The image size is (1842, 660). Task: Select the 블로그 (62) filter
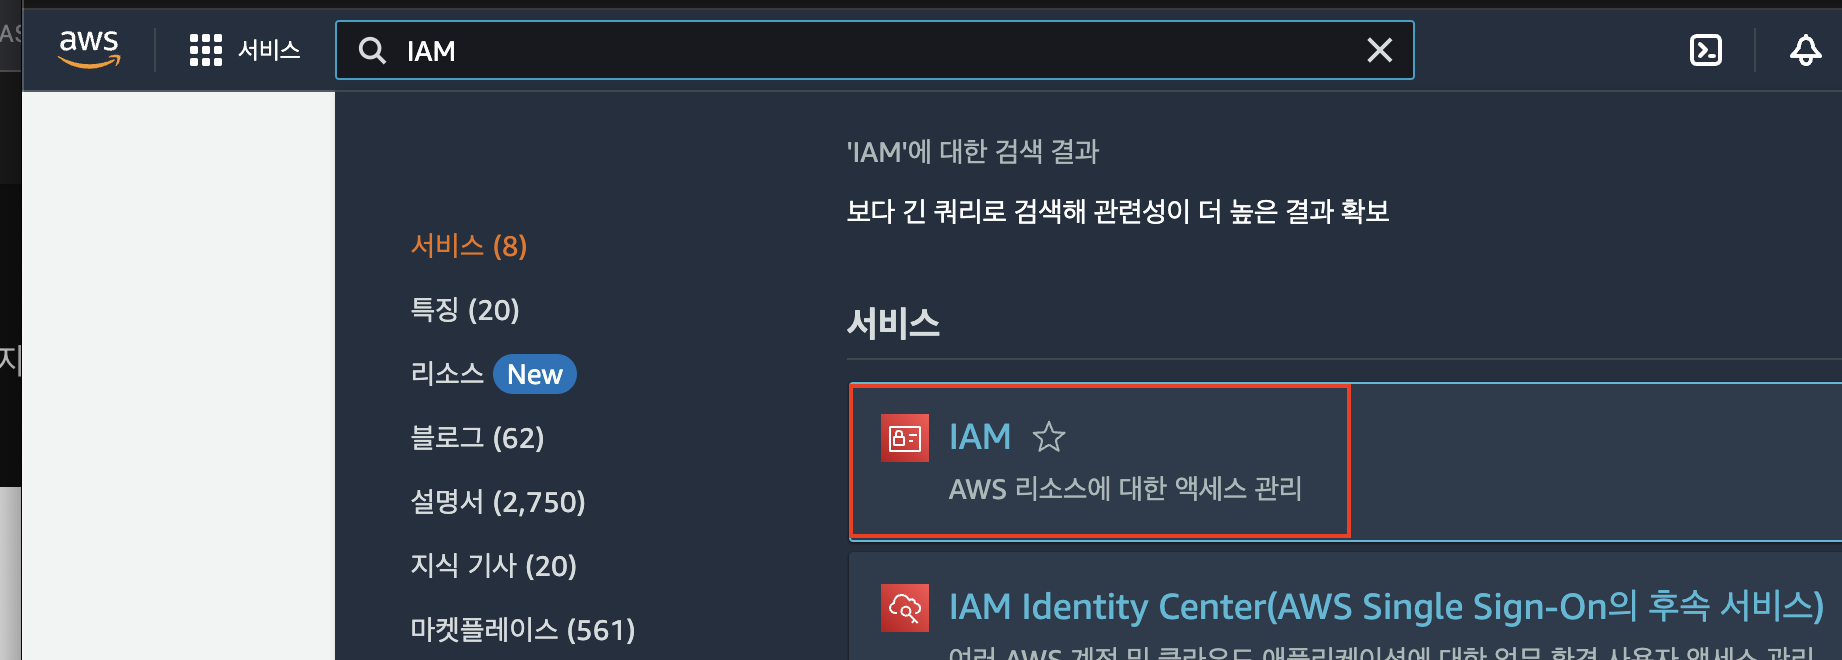(477, 438)
